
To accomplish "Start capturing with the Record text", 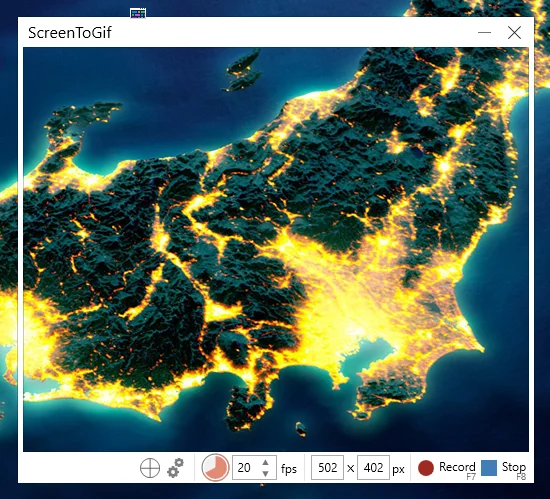I will pos(457,467).
